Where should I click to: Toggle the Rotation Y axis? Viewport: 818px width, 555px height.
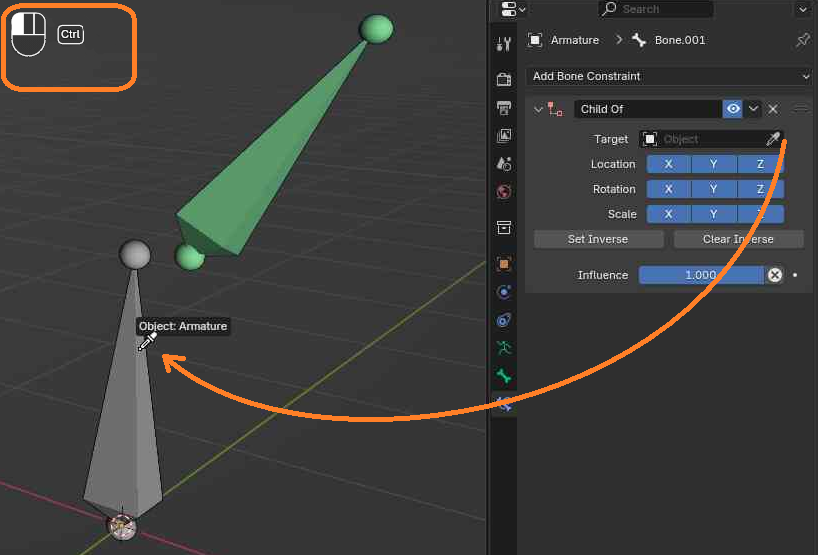click(714, 189)
